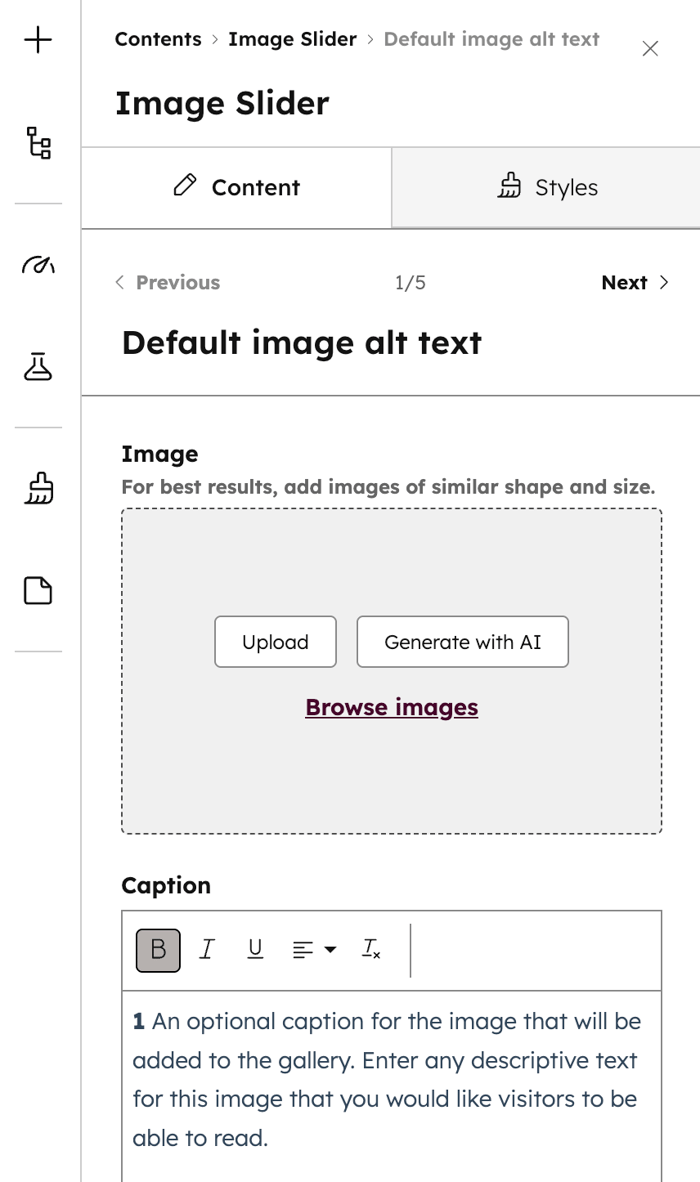The width and height of the screenshot is (700, 1182).
Task: Close the Image Slider panel
Action: pyautogui.click(x=650, y=49)
